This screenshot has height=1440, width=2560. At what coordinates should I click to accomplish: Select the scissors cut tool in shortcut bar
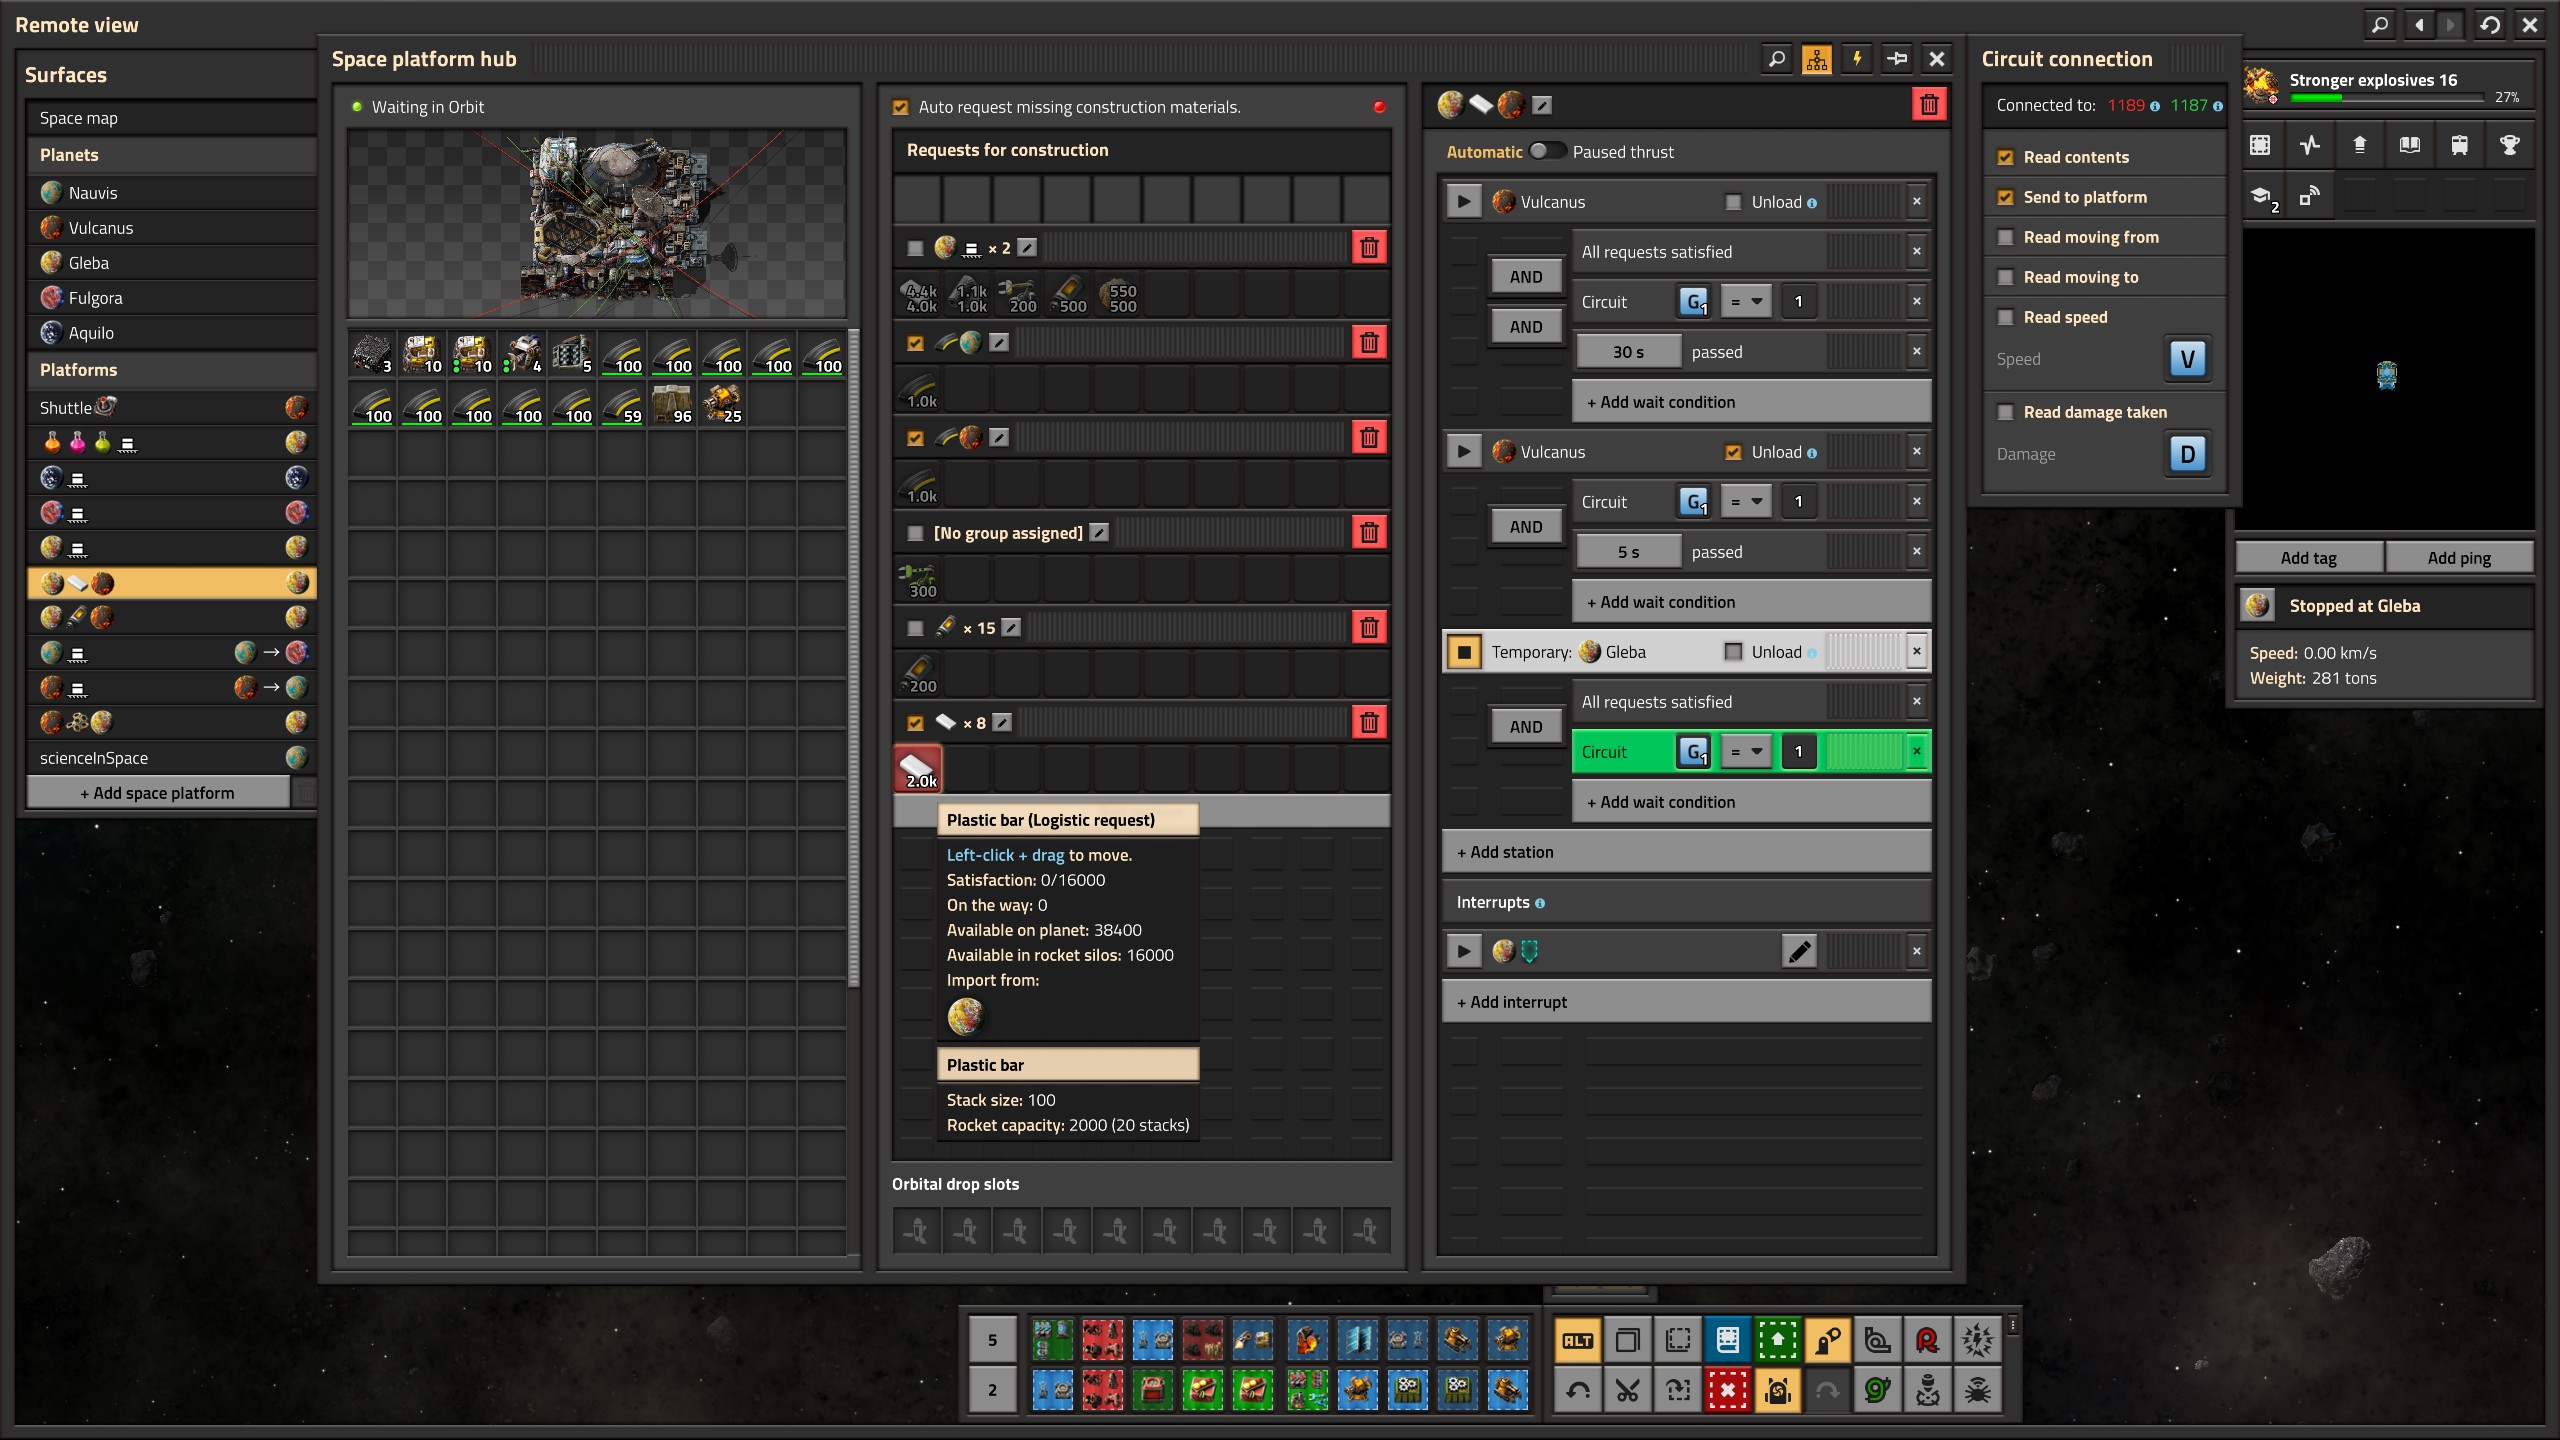(x=1628, y=1390)
